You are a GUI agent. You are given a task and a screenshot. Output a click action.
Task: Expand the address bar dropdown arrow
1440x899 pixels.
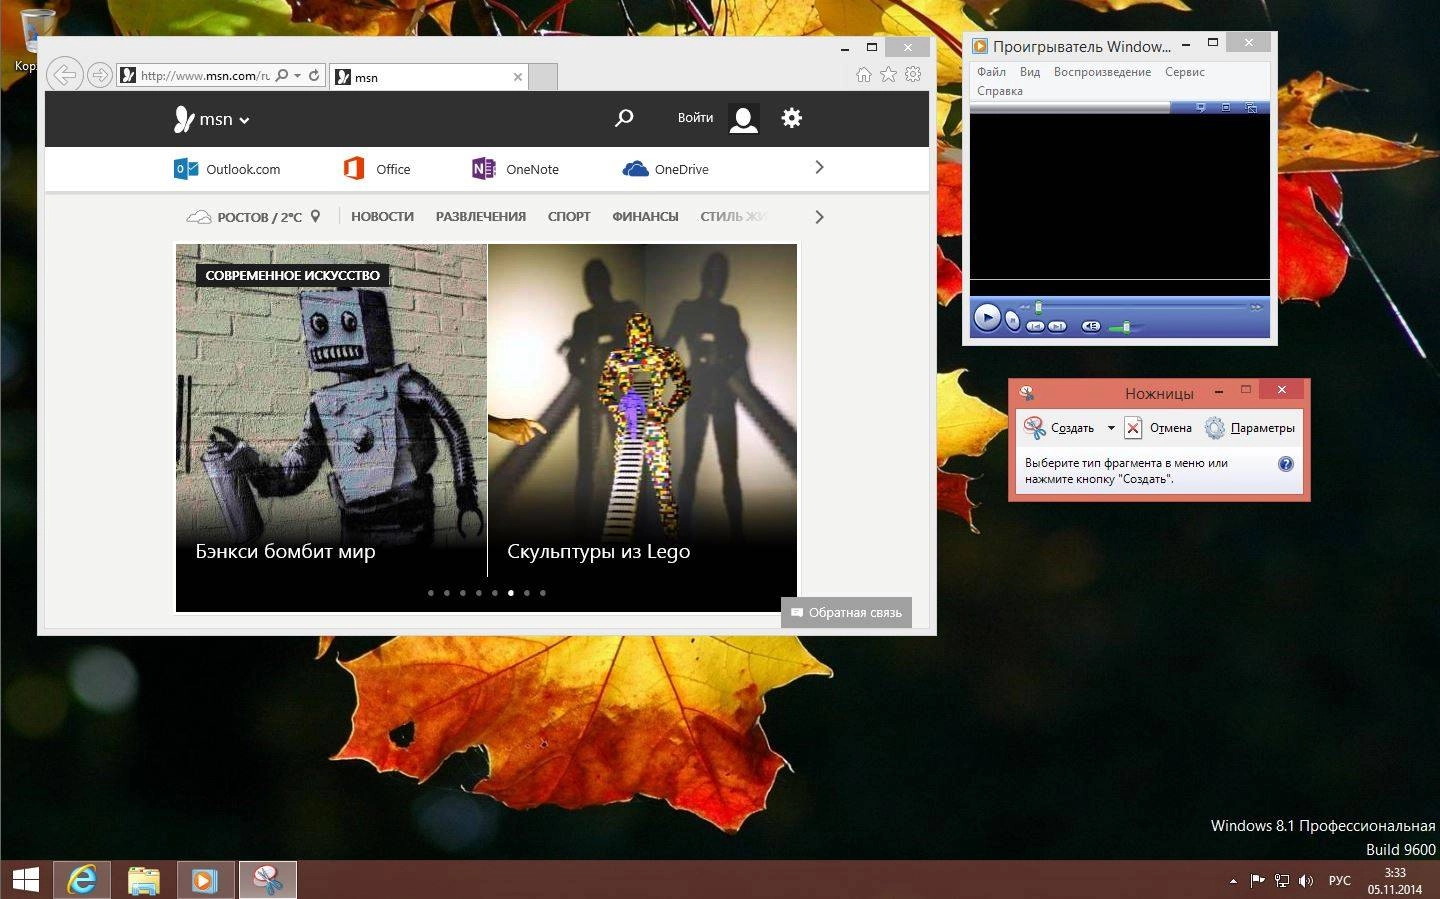pyautogui.click(x=297, y=75)
